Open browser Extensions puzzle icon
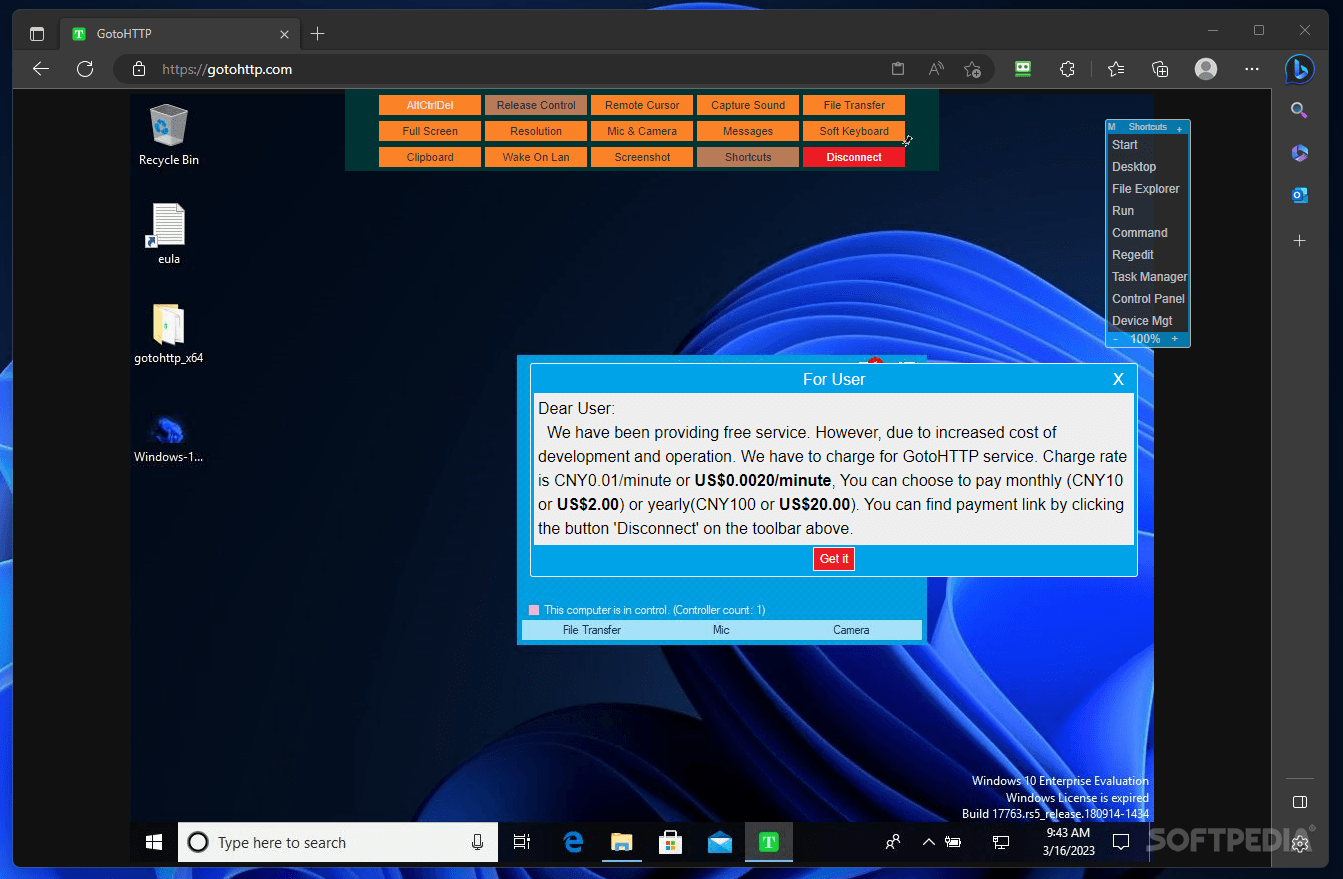The width and height of the screenshot is (1343, 879). pos(1067,69)
